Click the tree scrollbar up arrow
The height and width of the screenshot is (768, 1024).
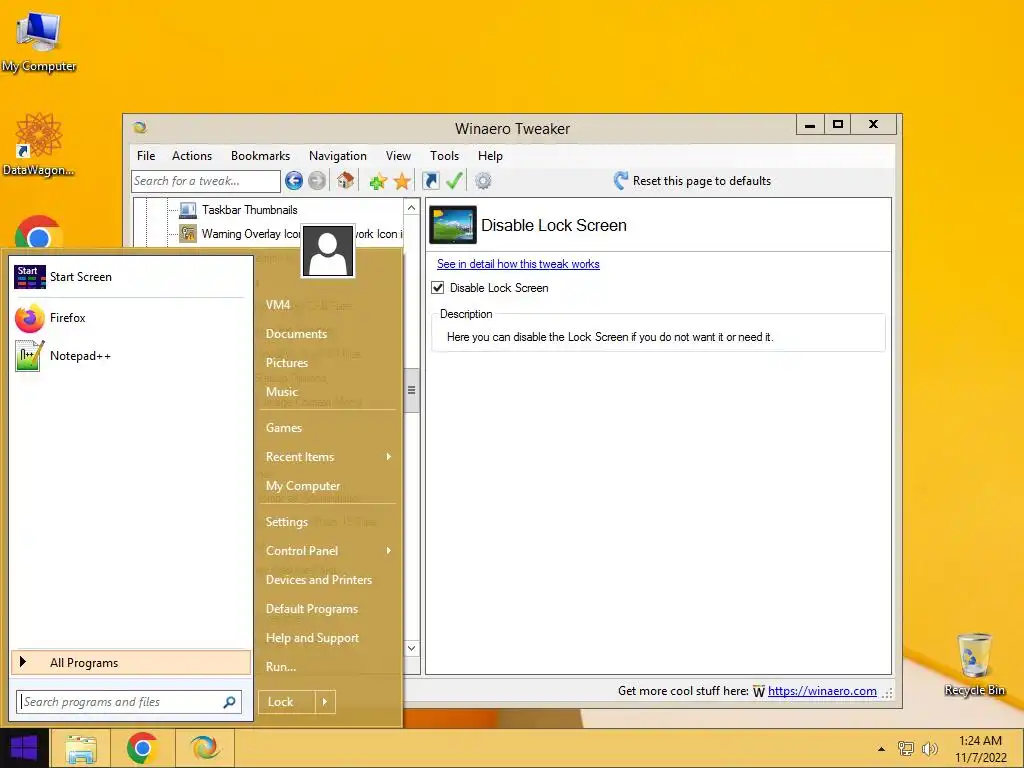(411, 208)
